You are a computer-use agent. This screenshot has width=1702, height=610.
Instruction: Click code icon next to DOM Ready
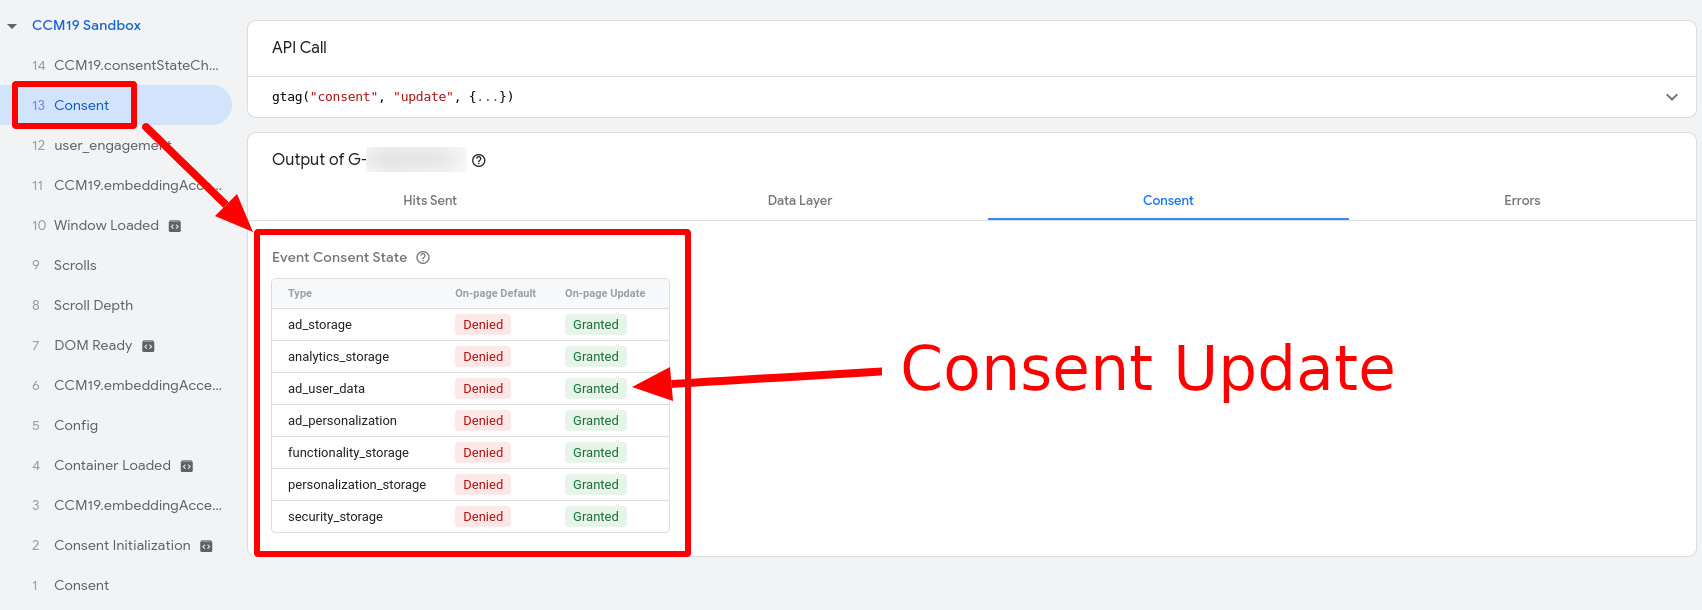point(148,346)
